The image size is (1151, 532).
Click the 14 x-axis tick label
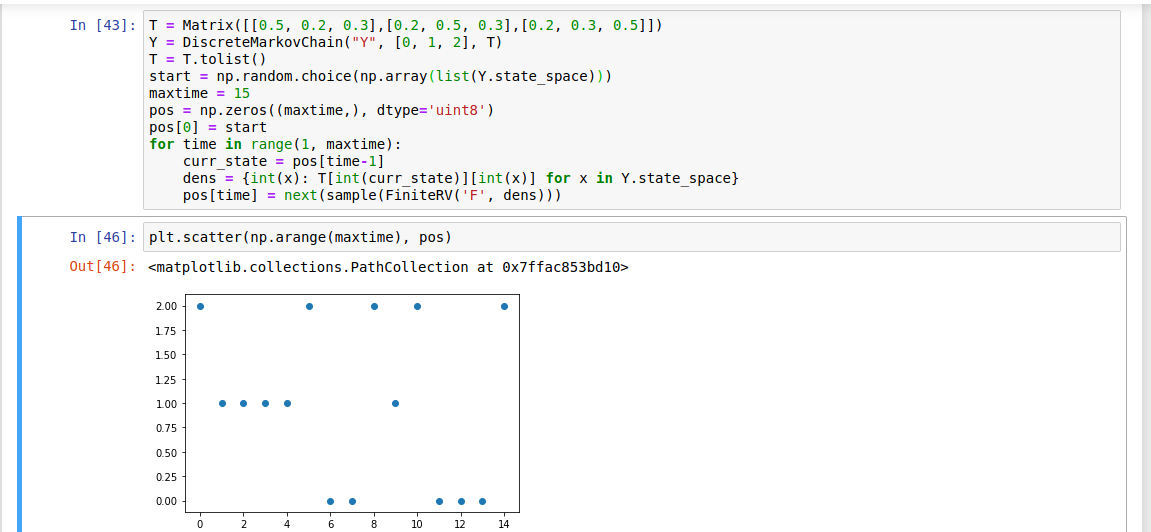pos(504,525)
